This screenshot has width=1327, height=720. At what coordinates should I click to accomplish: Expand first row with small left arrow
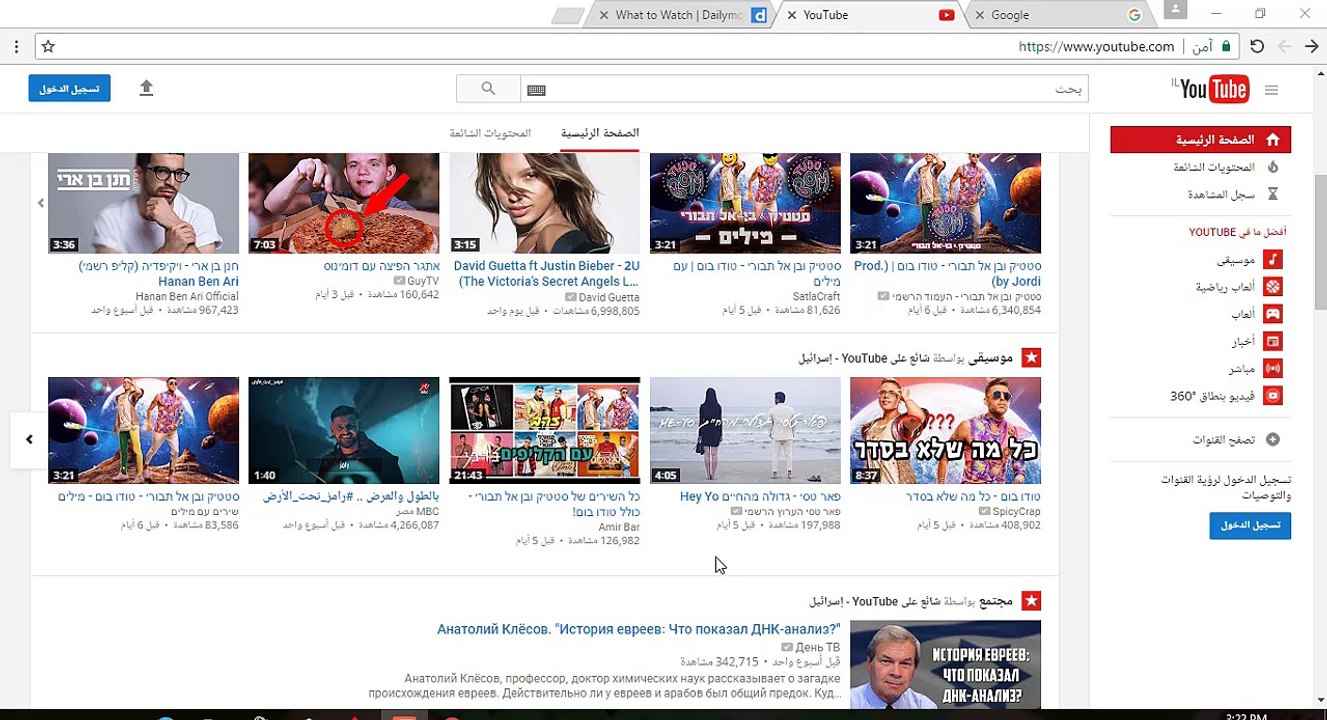(x=41, y=203)
